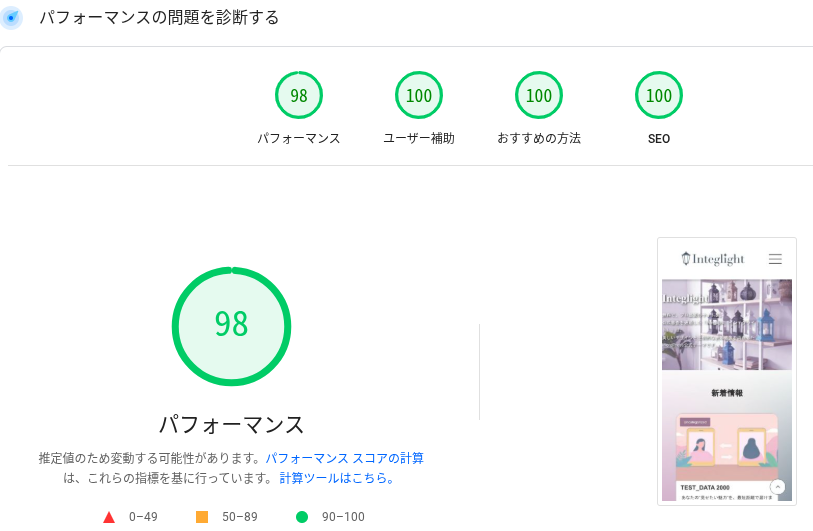The width and height of the screenshot is (813, 531).
Task: Click the パフォーマンス label under top gauge
Action: (x=299, y=139)
